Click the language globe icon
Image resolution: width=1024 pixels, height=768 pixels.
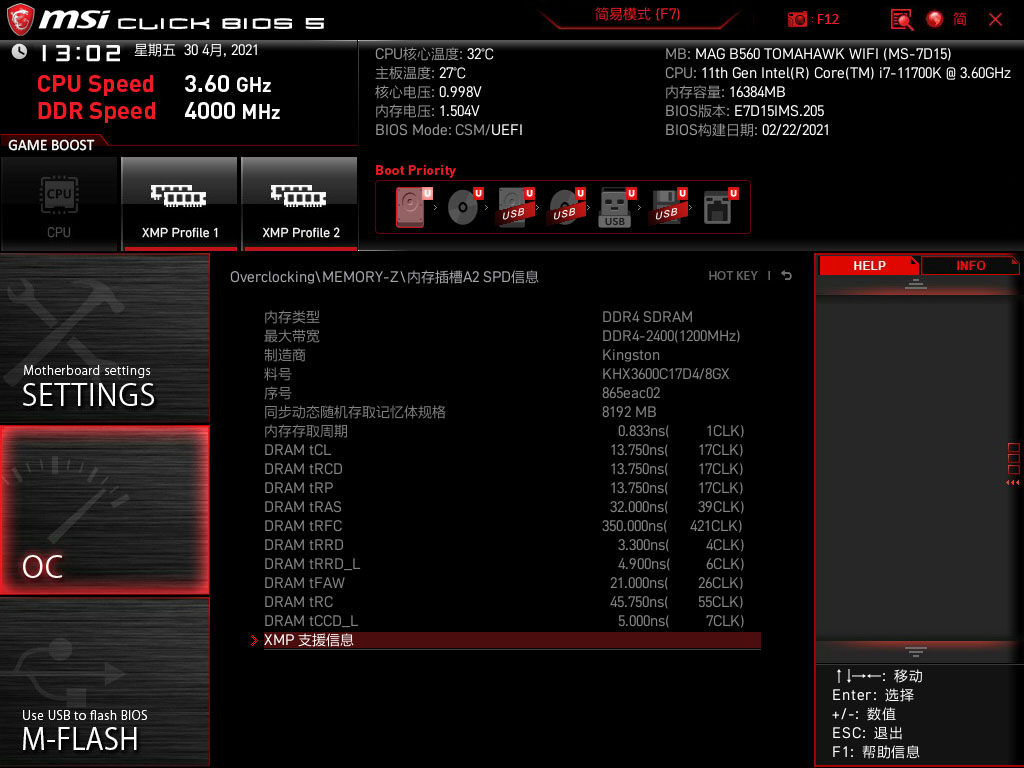tap(935, 19)
